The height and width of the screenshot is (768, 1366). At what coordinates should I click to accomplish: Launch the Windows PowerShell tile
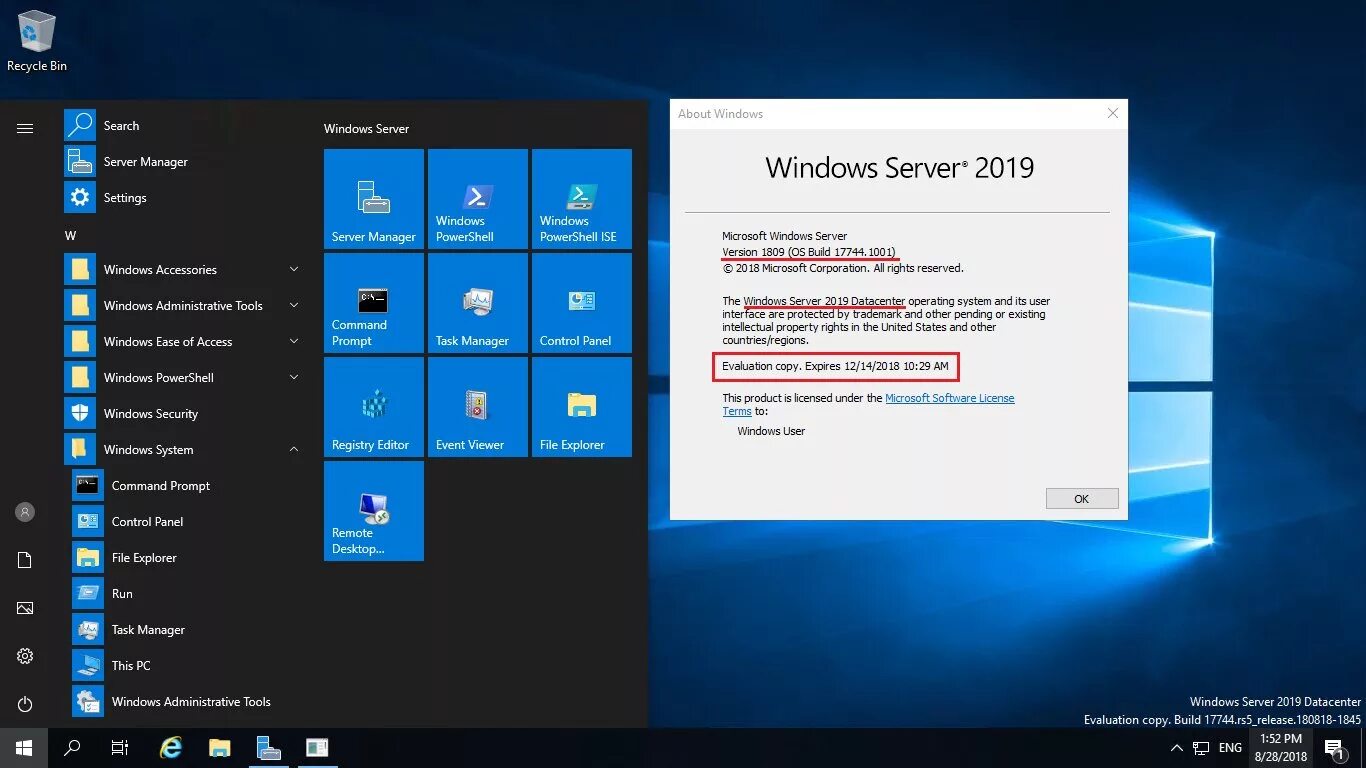tap(478, 199)
